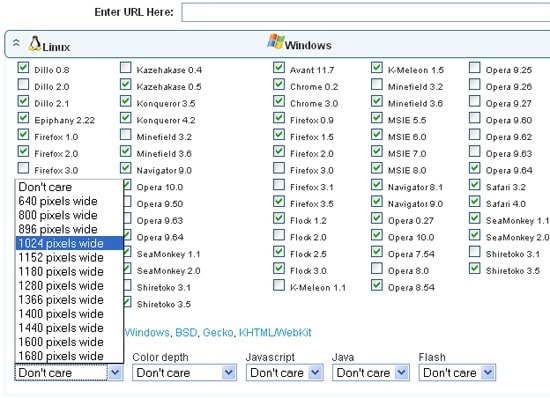Uncheck Navigator 8.1 checkbox

[377, 184]
